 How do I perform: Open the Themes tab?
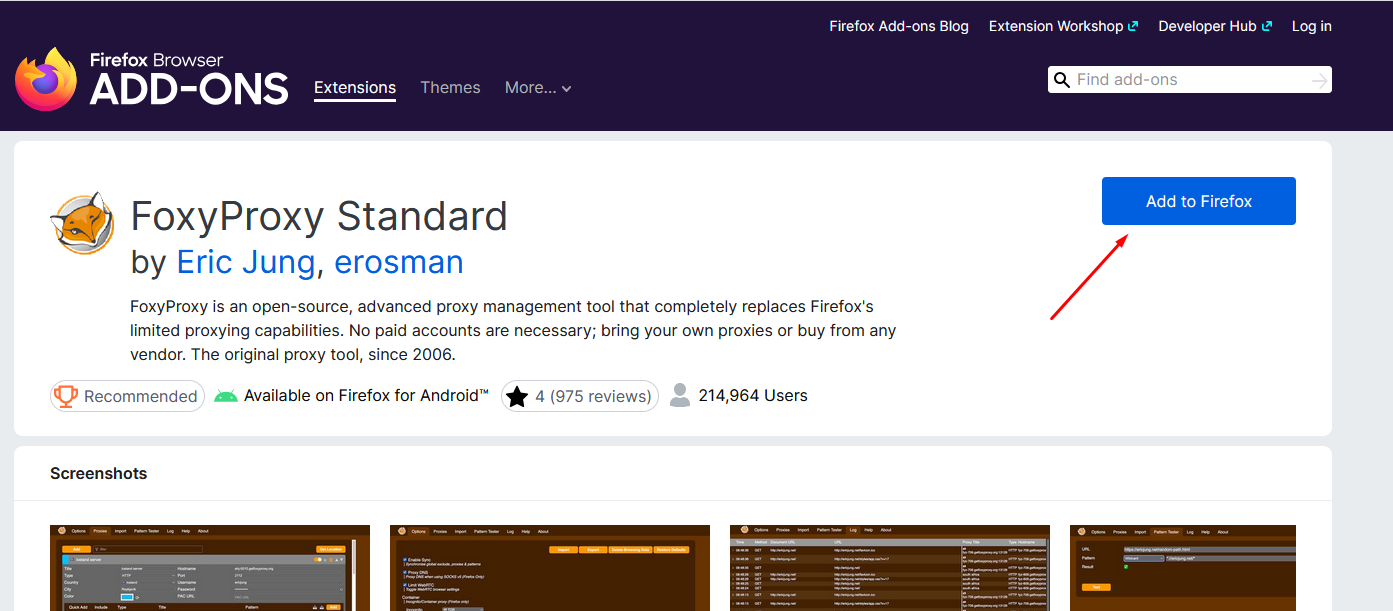[x=450, y=88]
